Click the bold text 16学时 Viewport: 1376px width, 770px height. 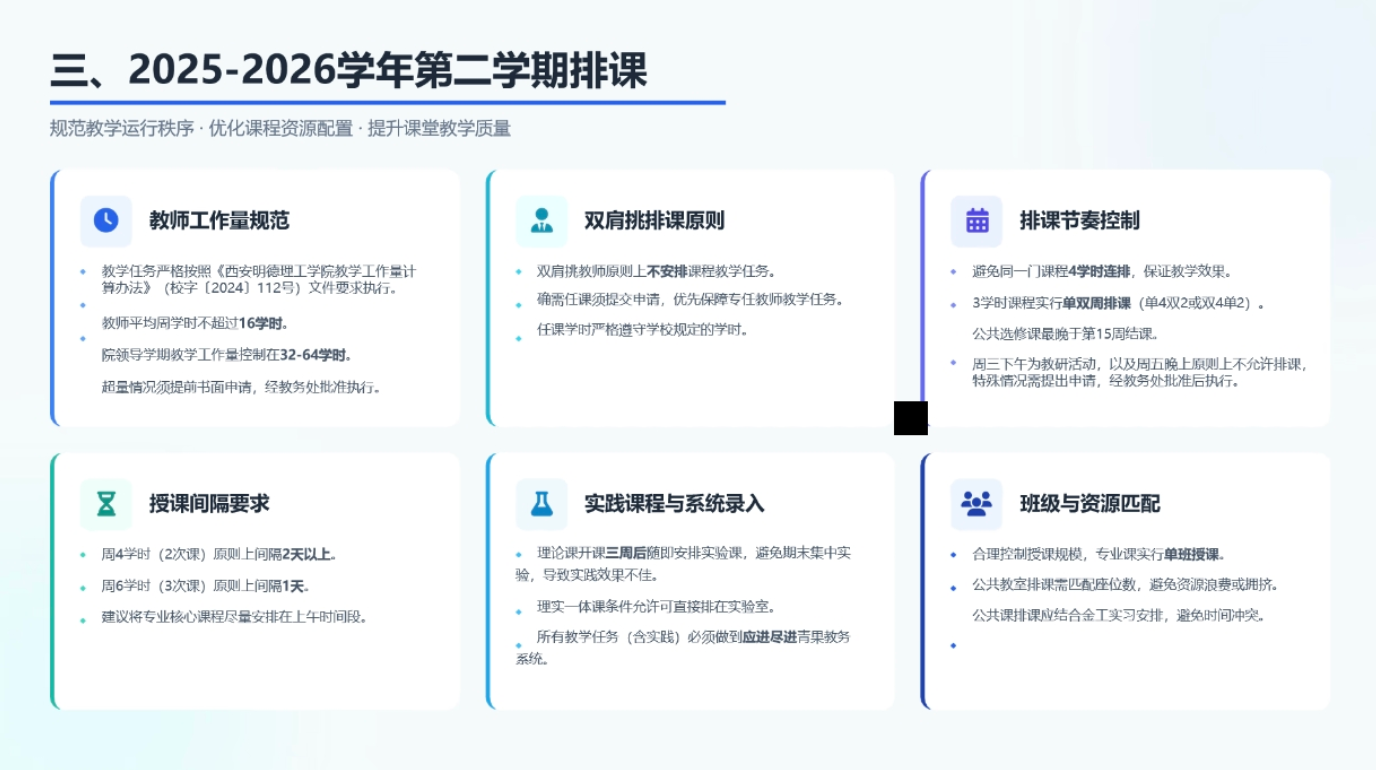coord(264,323)
